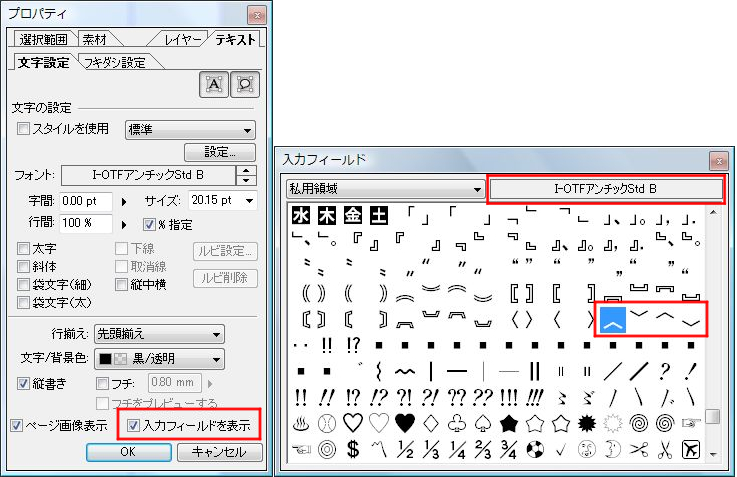
Task: Select the boxed 金 glyph
Action: [353, 216]
